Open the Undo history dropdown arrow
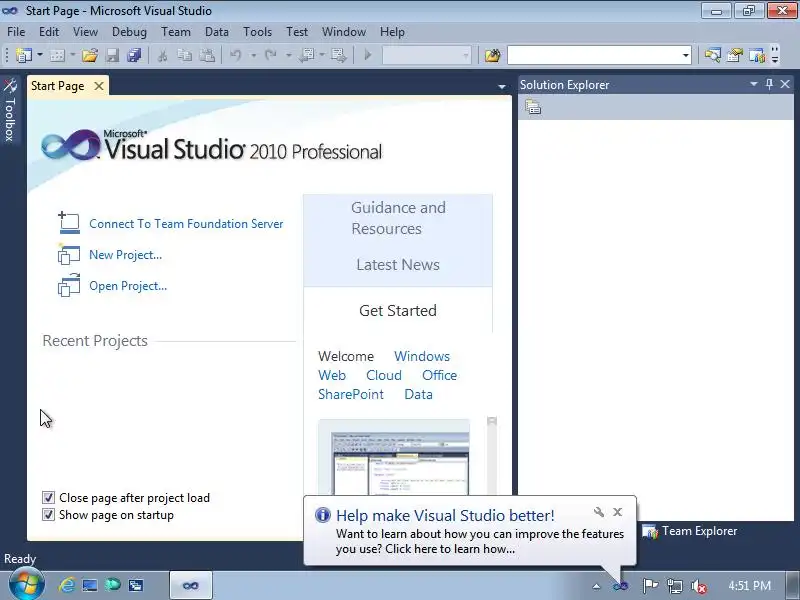 253,55
